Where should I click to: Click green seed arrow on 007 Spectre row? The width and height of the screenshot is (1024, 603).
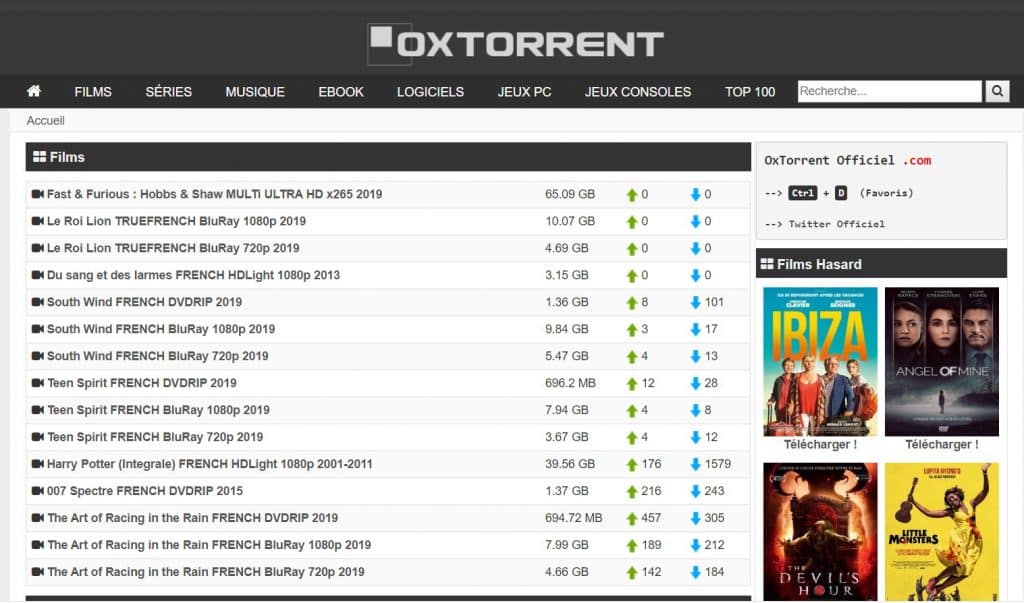632,491
